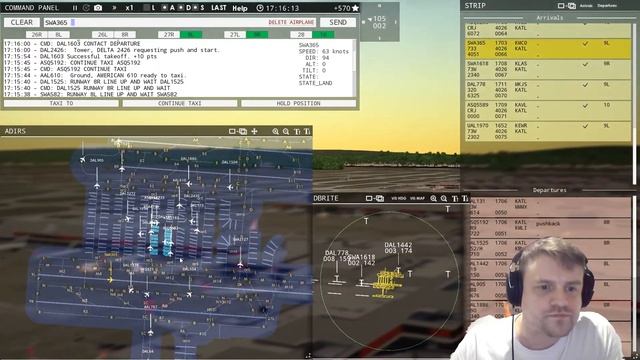The width and height of the screenshot is (640, 360).
Task: Increase ADIRS label text size
Action: coord(297,131)
